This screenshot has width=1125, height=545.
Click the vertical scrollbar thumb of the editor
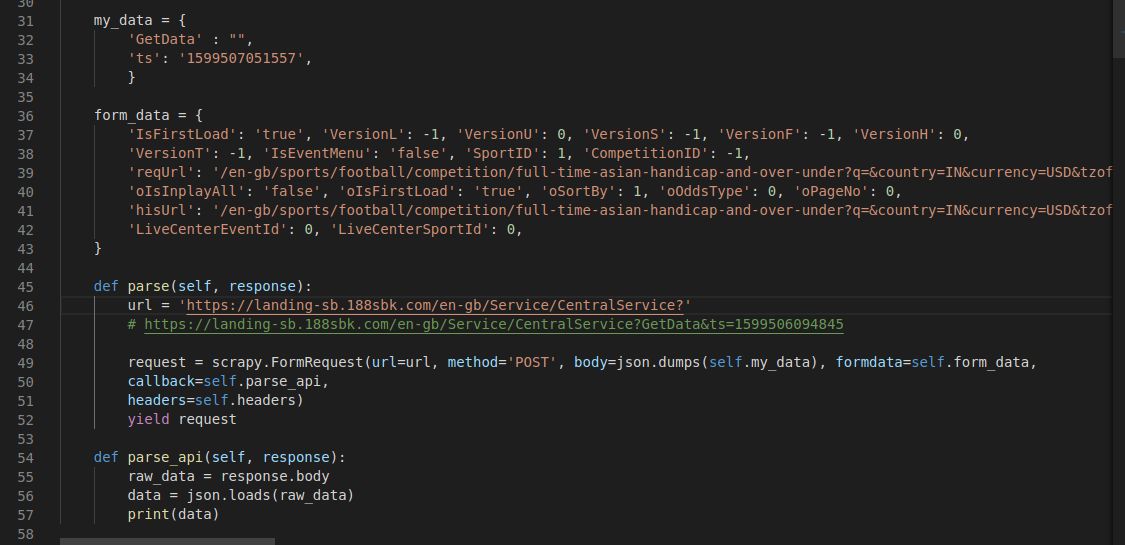click(x=1119, y=29)
